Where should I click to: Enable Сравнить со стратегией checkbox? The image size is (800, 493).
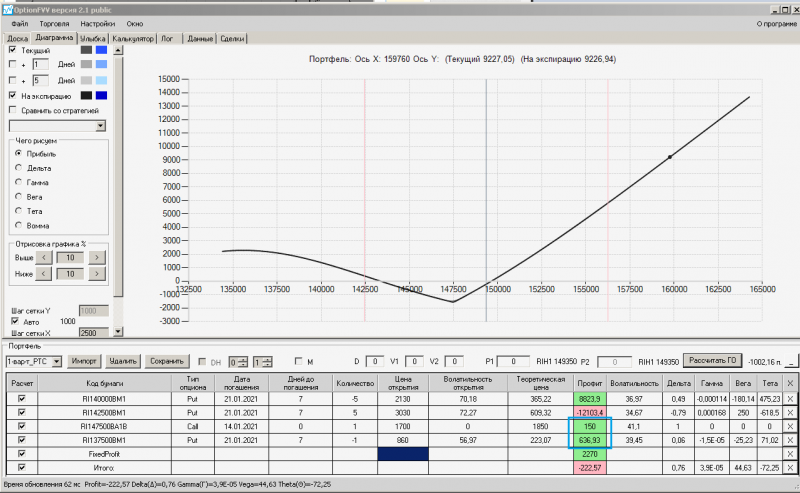coord(13,110)
